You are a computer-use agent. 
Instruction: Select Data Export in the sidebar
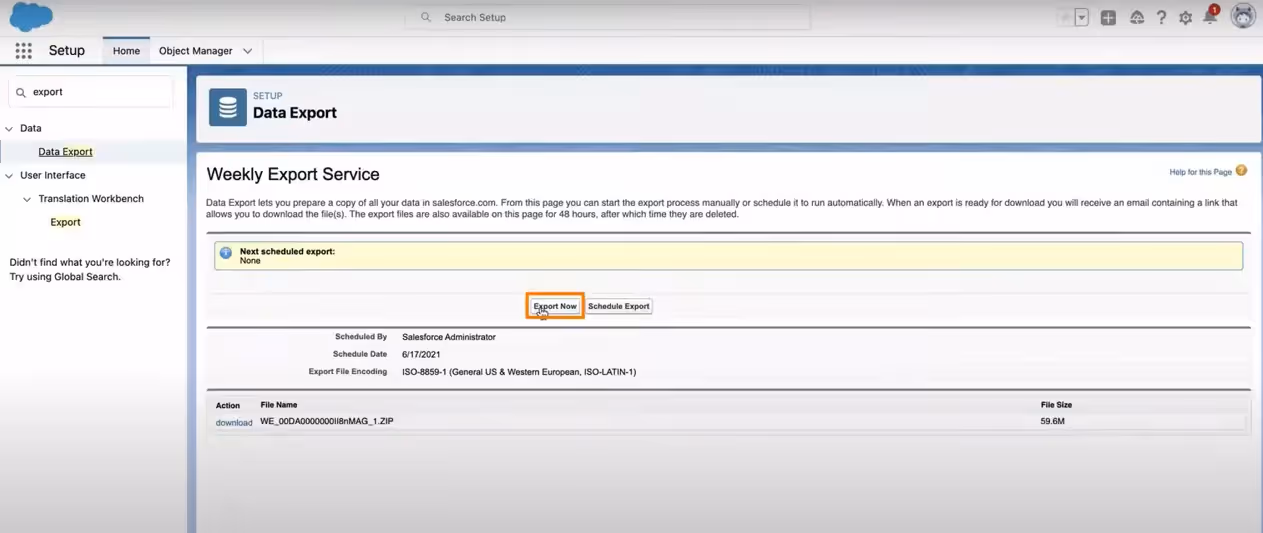66,152
